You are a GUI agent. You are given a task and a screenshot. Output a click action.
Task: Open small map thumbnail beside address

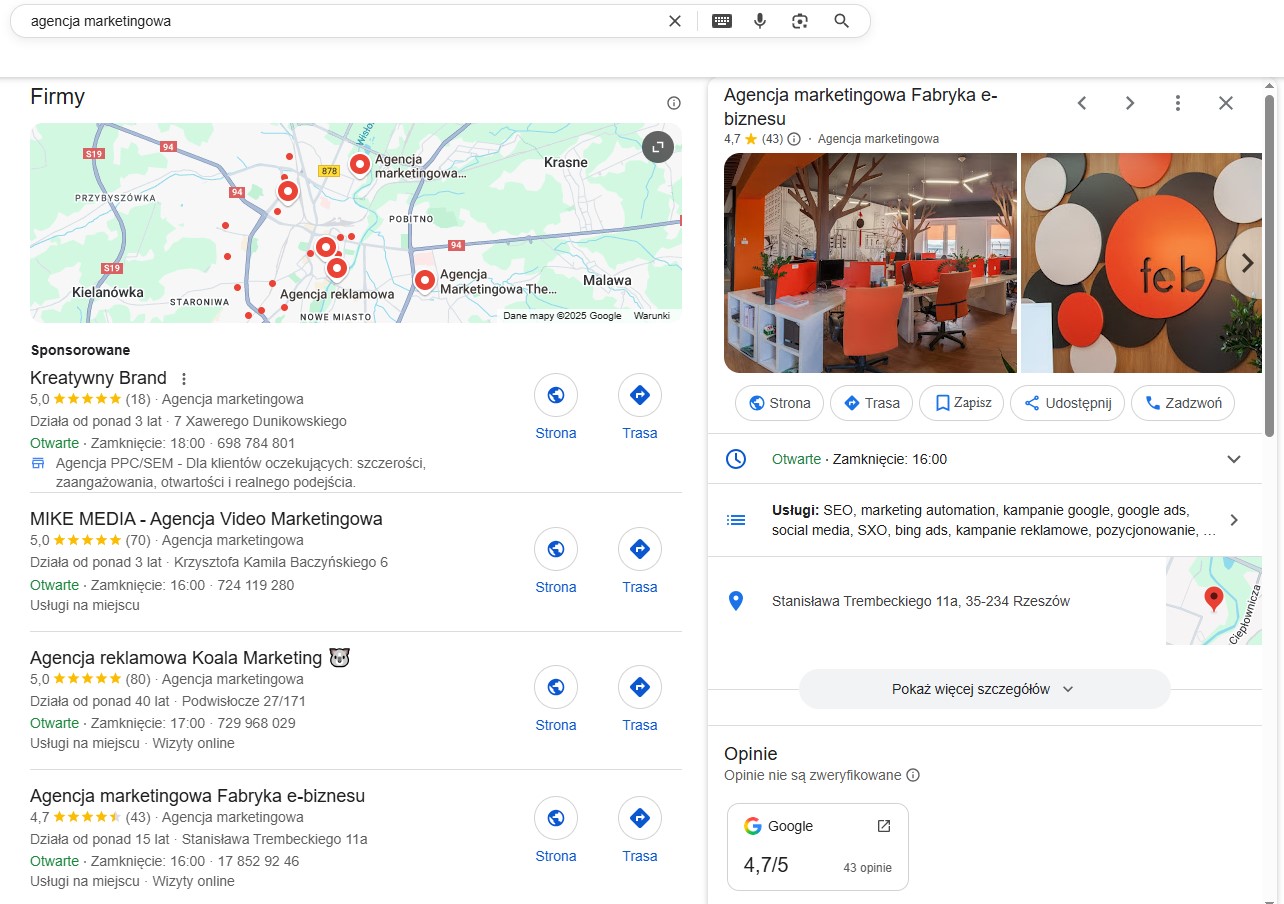pos(1214,601)
